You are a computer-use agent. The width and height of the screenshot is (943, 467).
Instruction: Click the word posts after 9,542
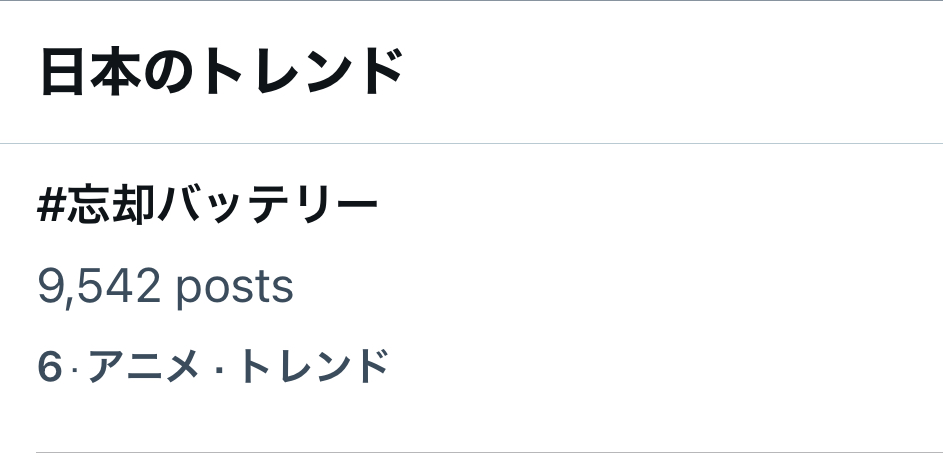click(234, 287)
